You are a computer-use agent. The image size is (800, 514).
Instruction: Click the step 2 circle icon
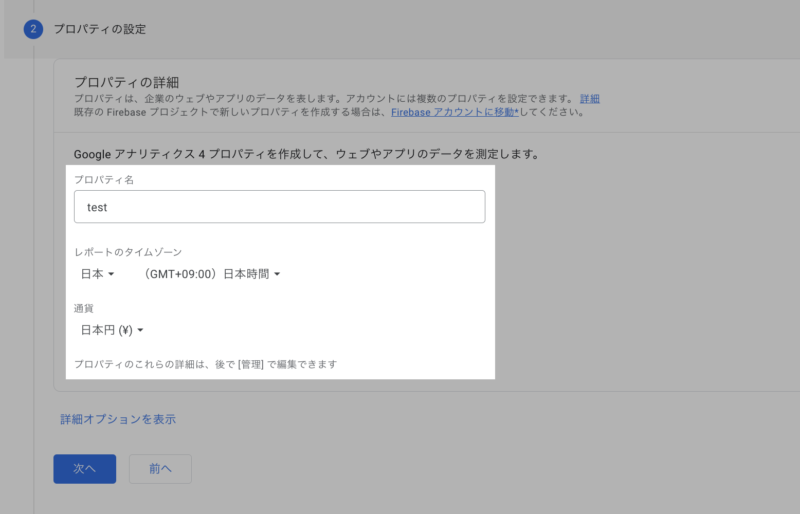[x=33, y=29]
